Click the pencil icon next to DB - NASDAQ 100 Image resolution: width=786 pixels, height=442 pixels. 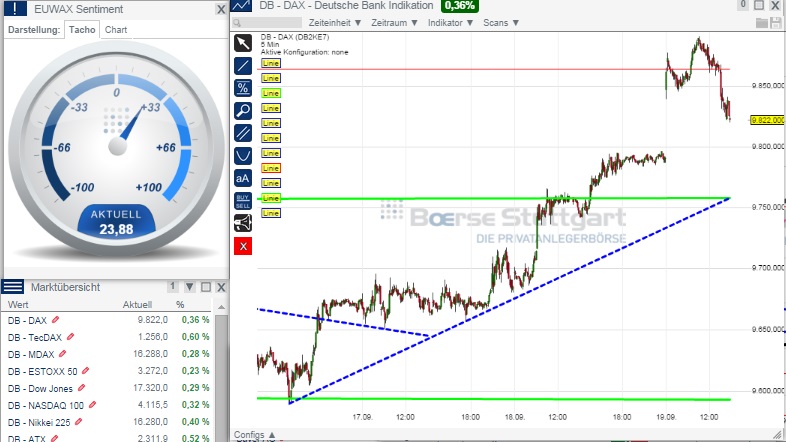click(92, 405)
